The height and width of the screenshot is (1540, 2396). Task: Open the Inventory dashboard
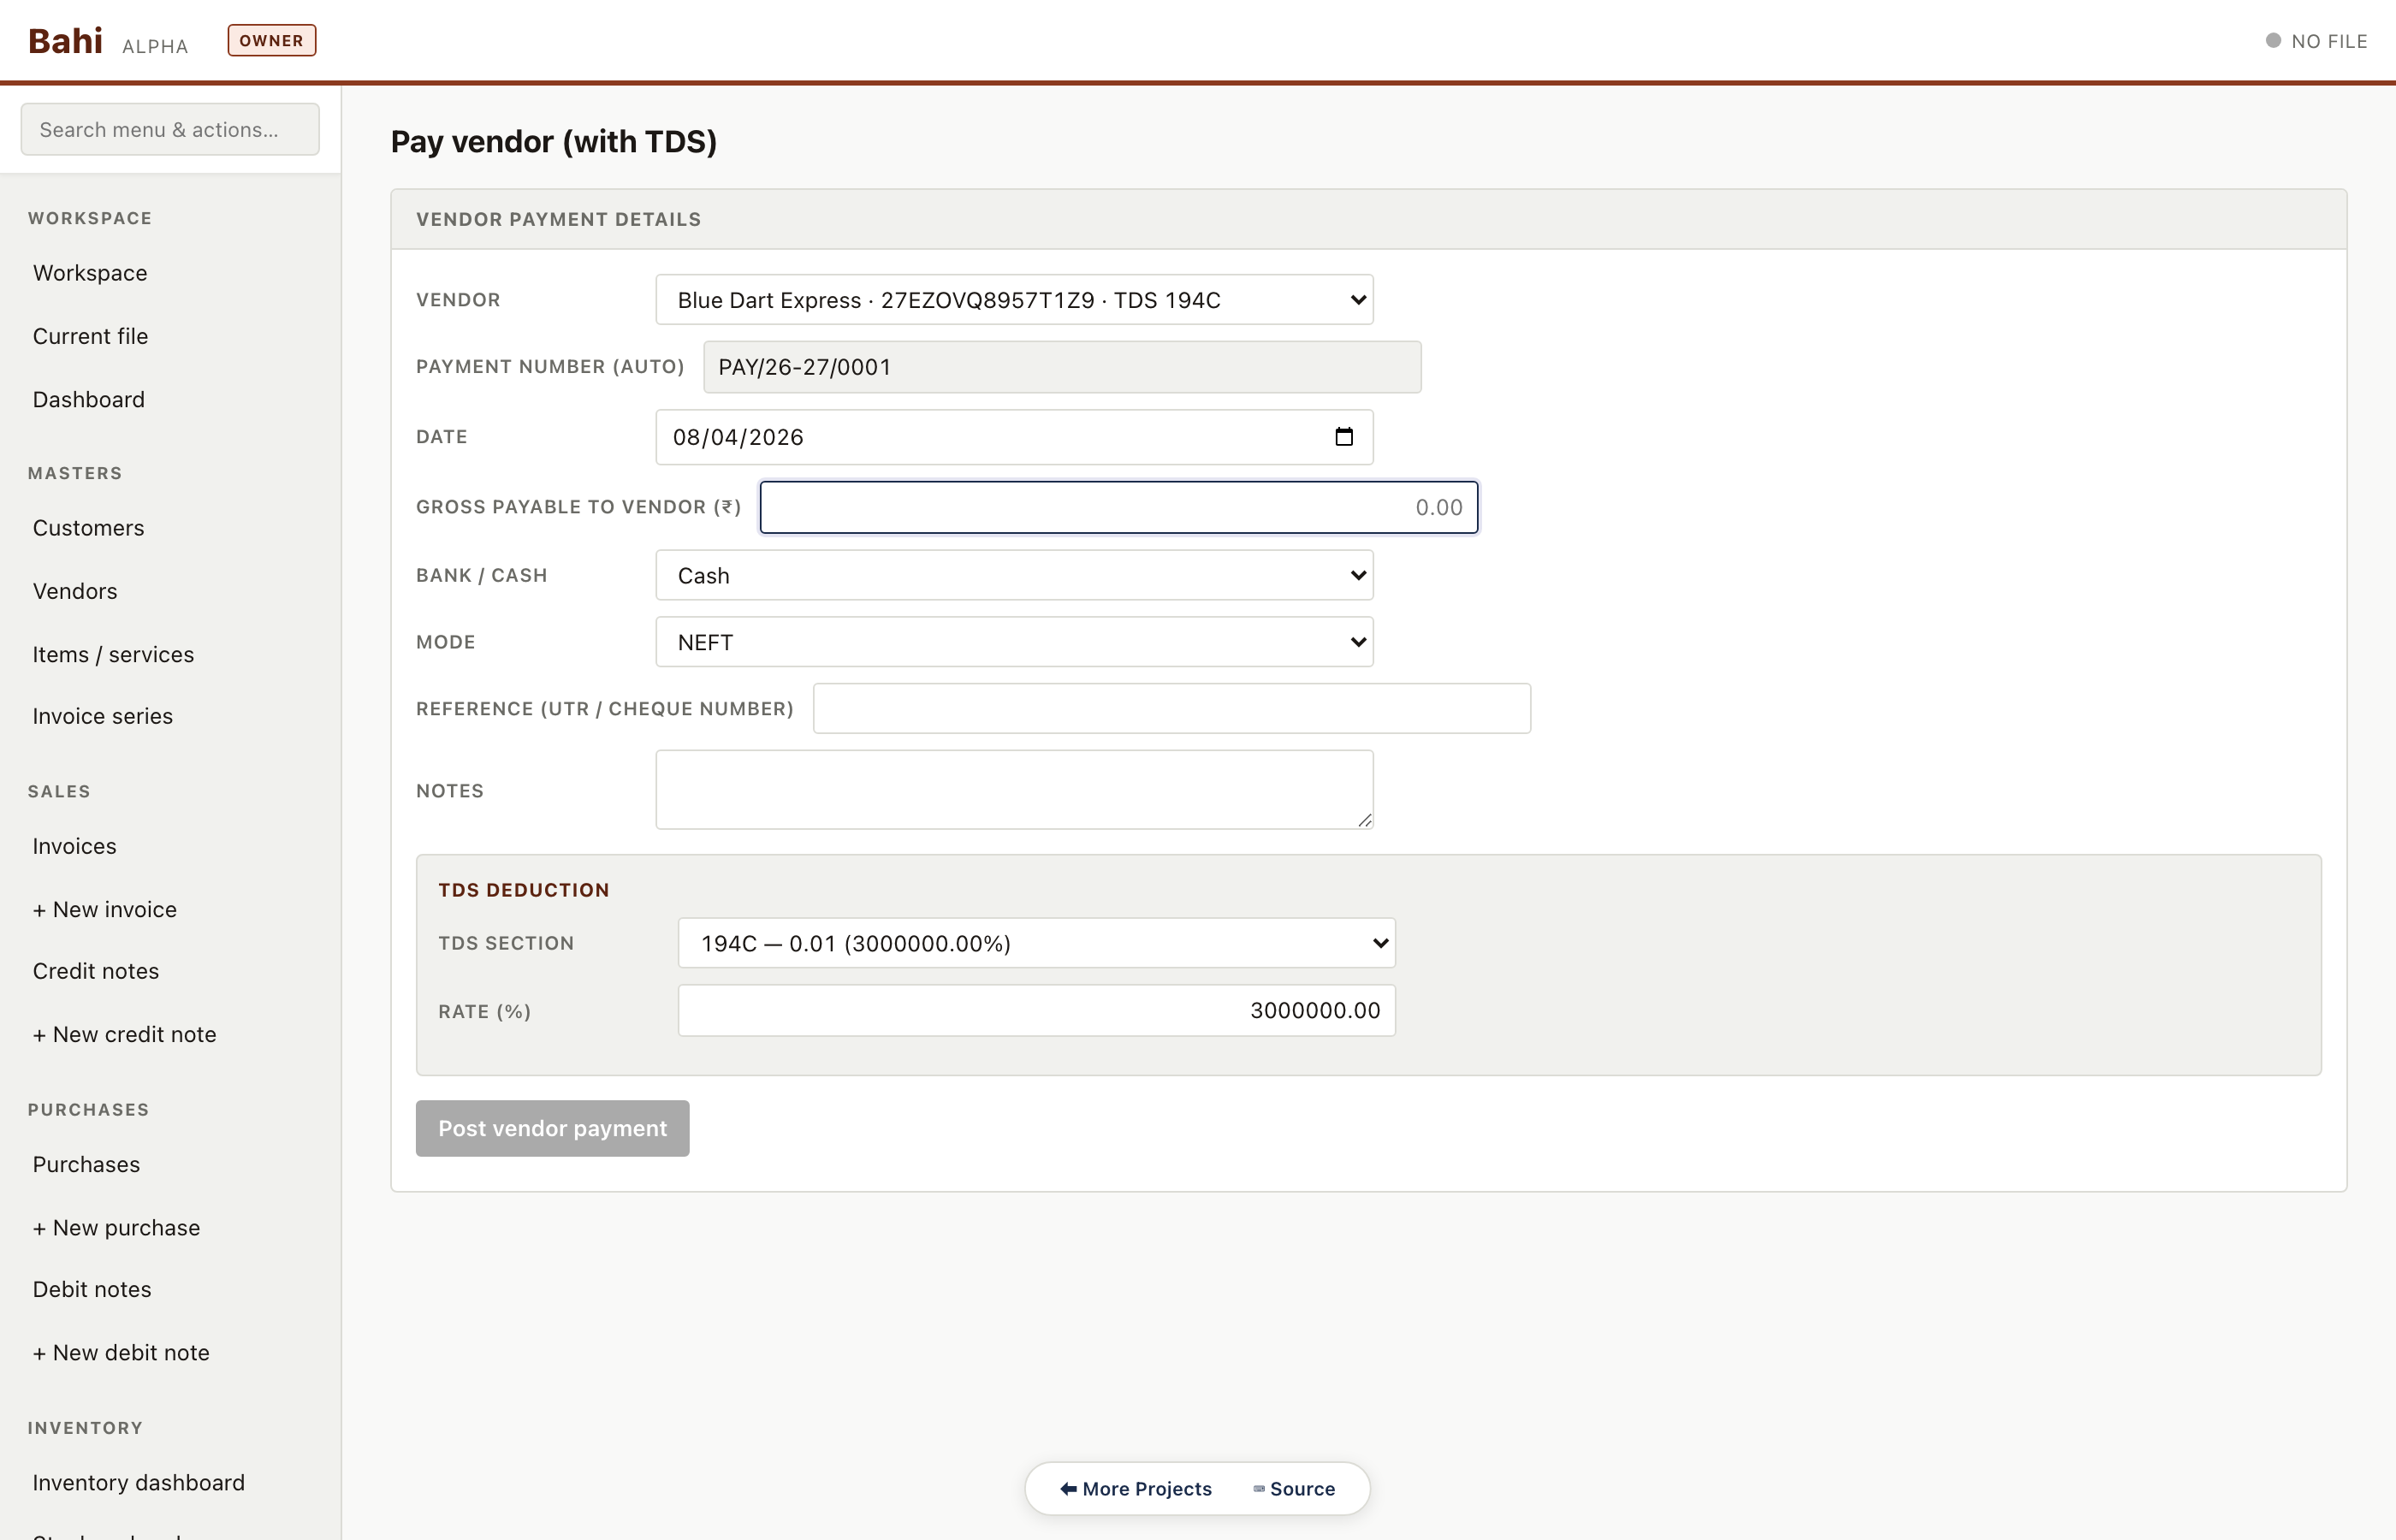click(x=138, y=1482)
